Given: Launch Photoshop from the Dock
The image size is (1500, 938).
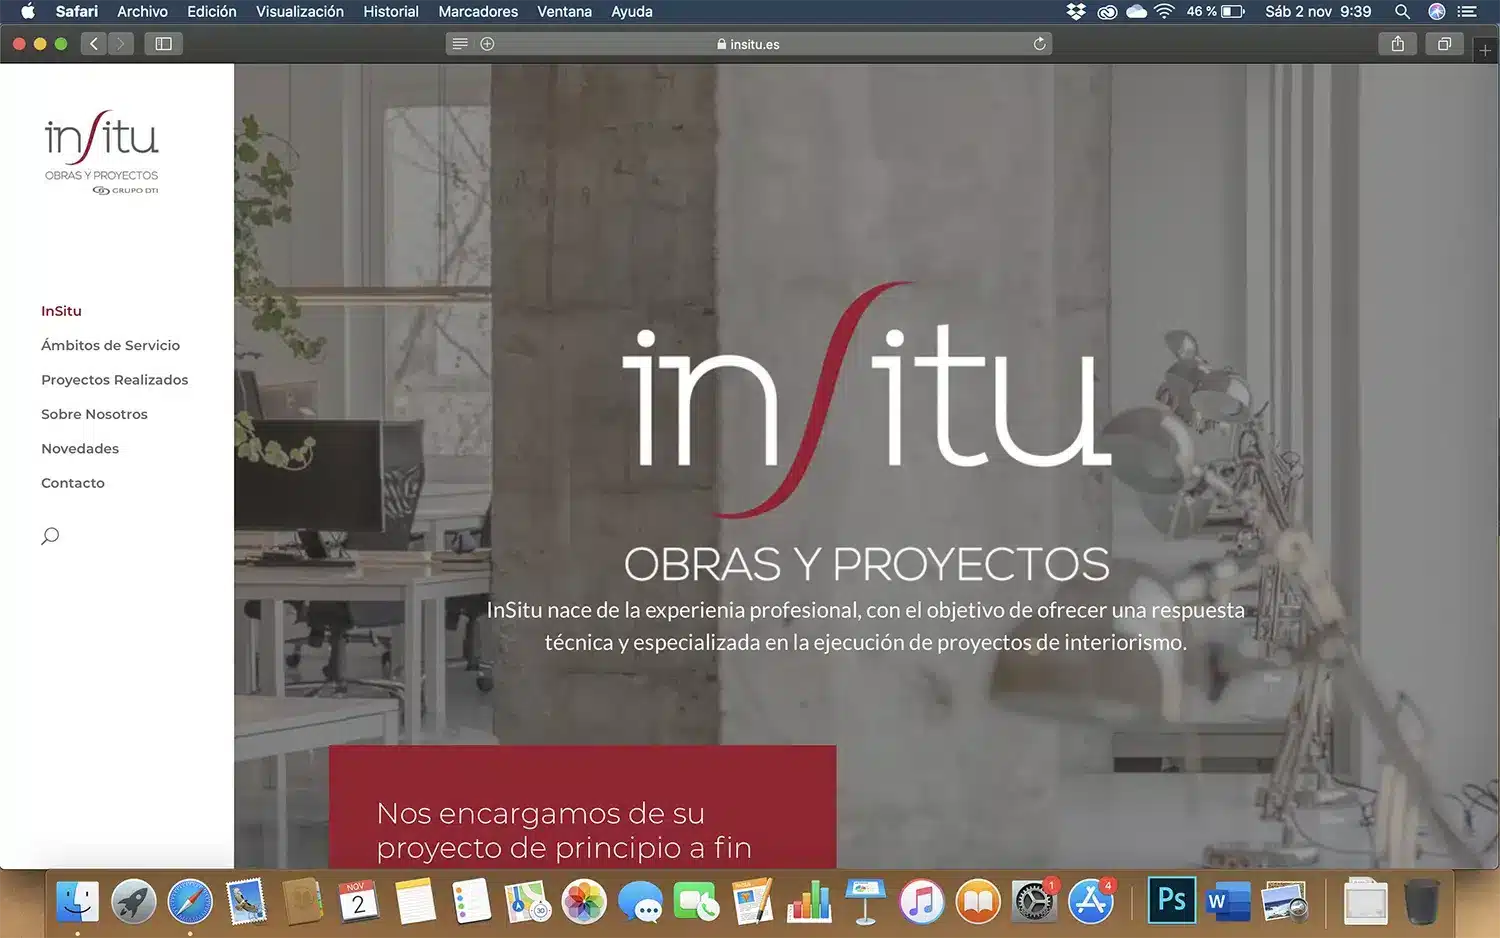Looking at the screenshot, I should pos(1171,901).
